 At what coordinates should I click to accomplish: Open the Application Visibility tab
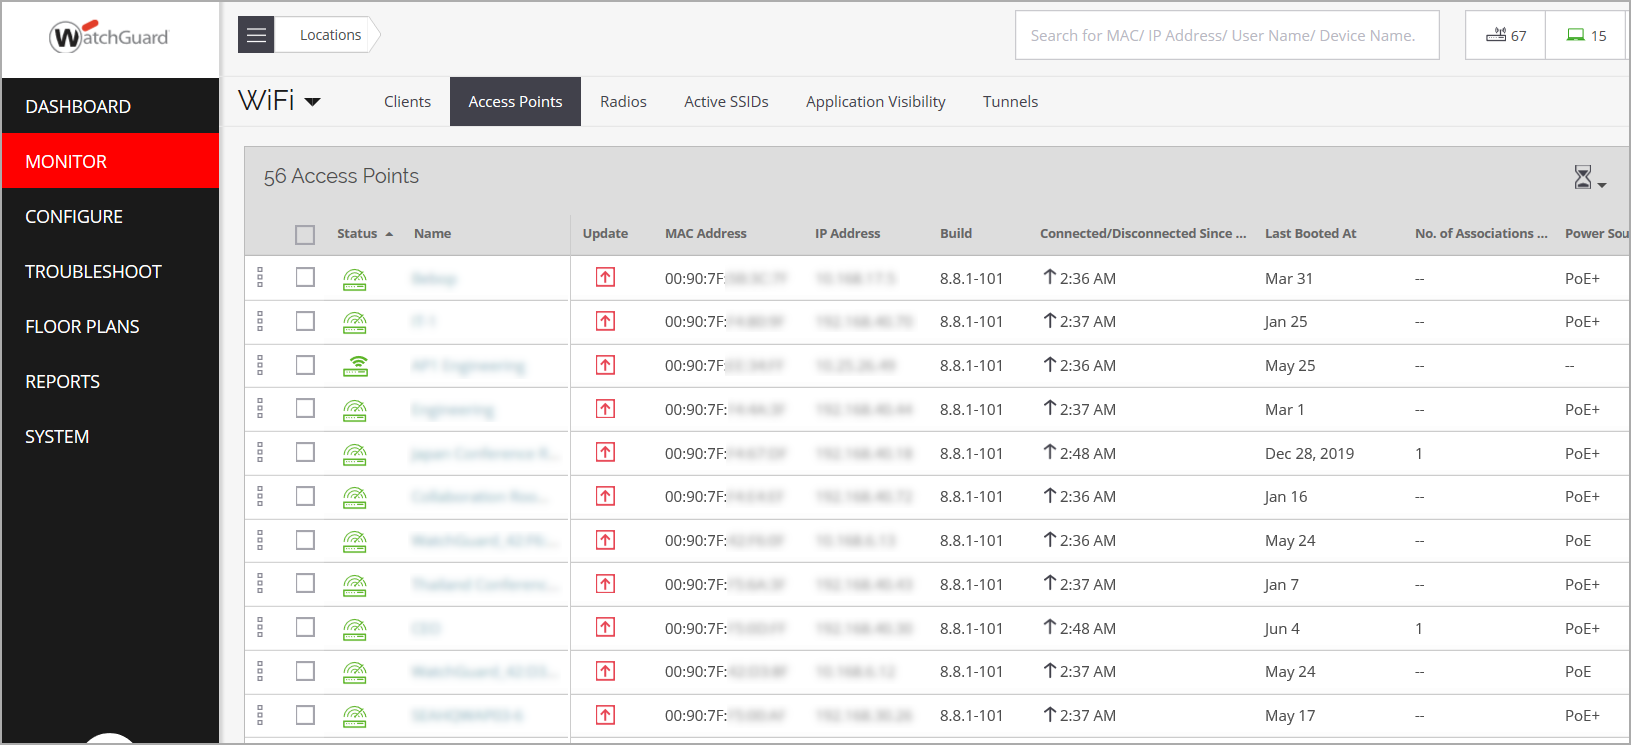coord(875,102)
